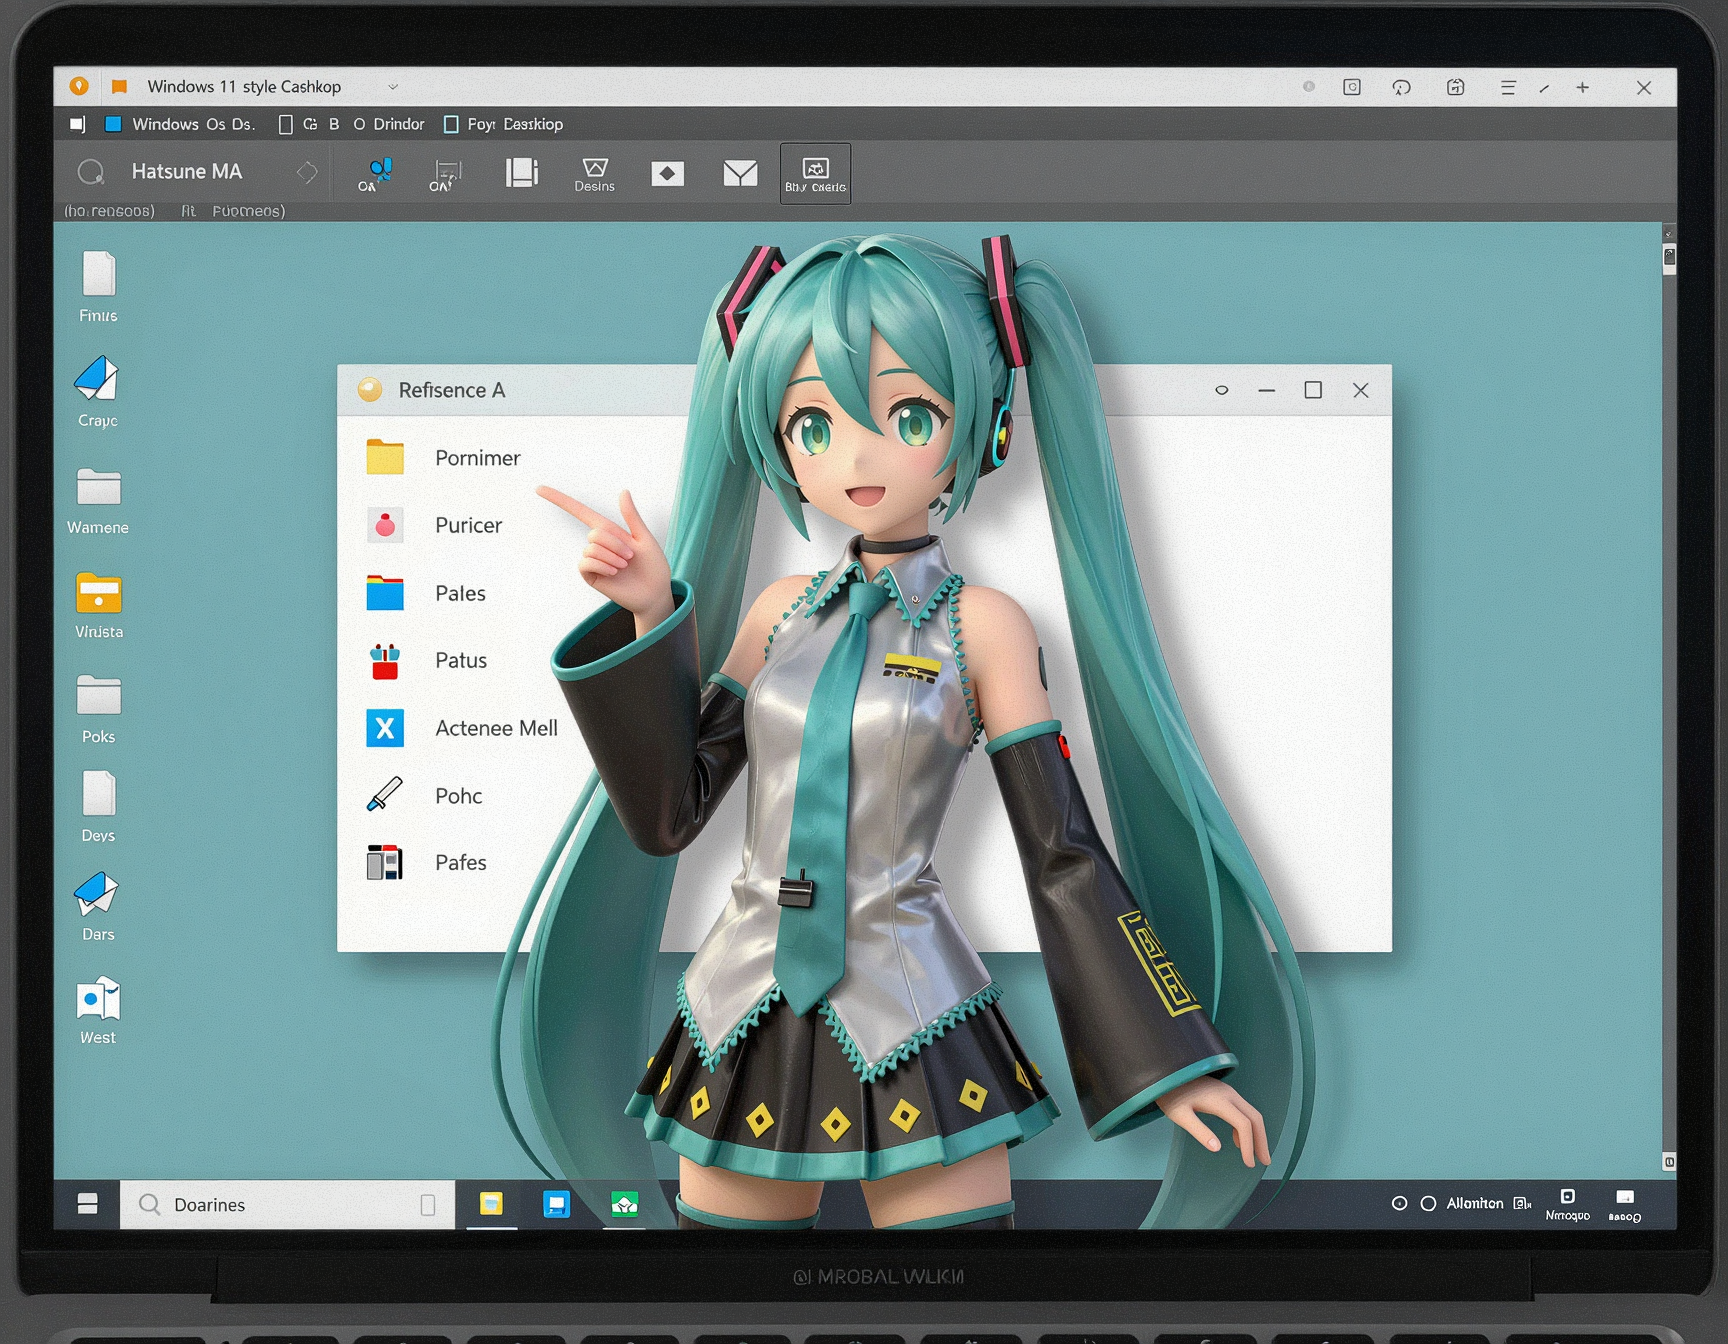Click the orange location pin icon
This screenshot has height=1344, width=1728.
[79, 86]
